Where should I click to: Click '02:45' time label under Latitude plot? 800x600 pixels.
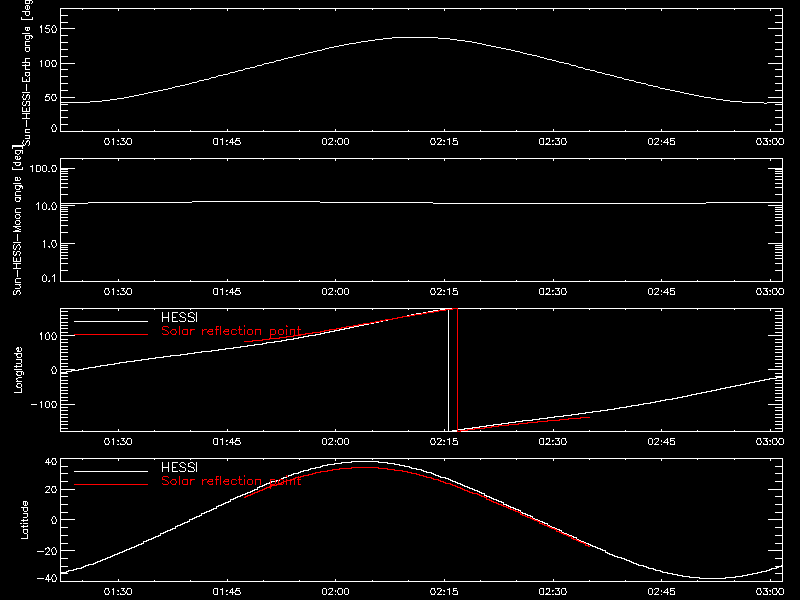click(x=661, y=592)
